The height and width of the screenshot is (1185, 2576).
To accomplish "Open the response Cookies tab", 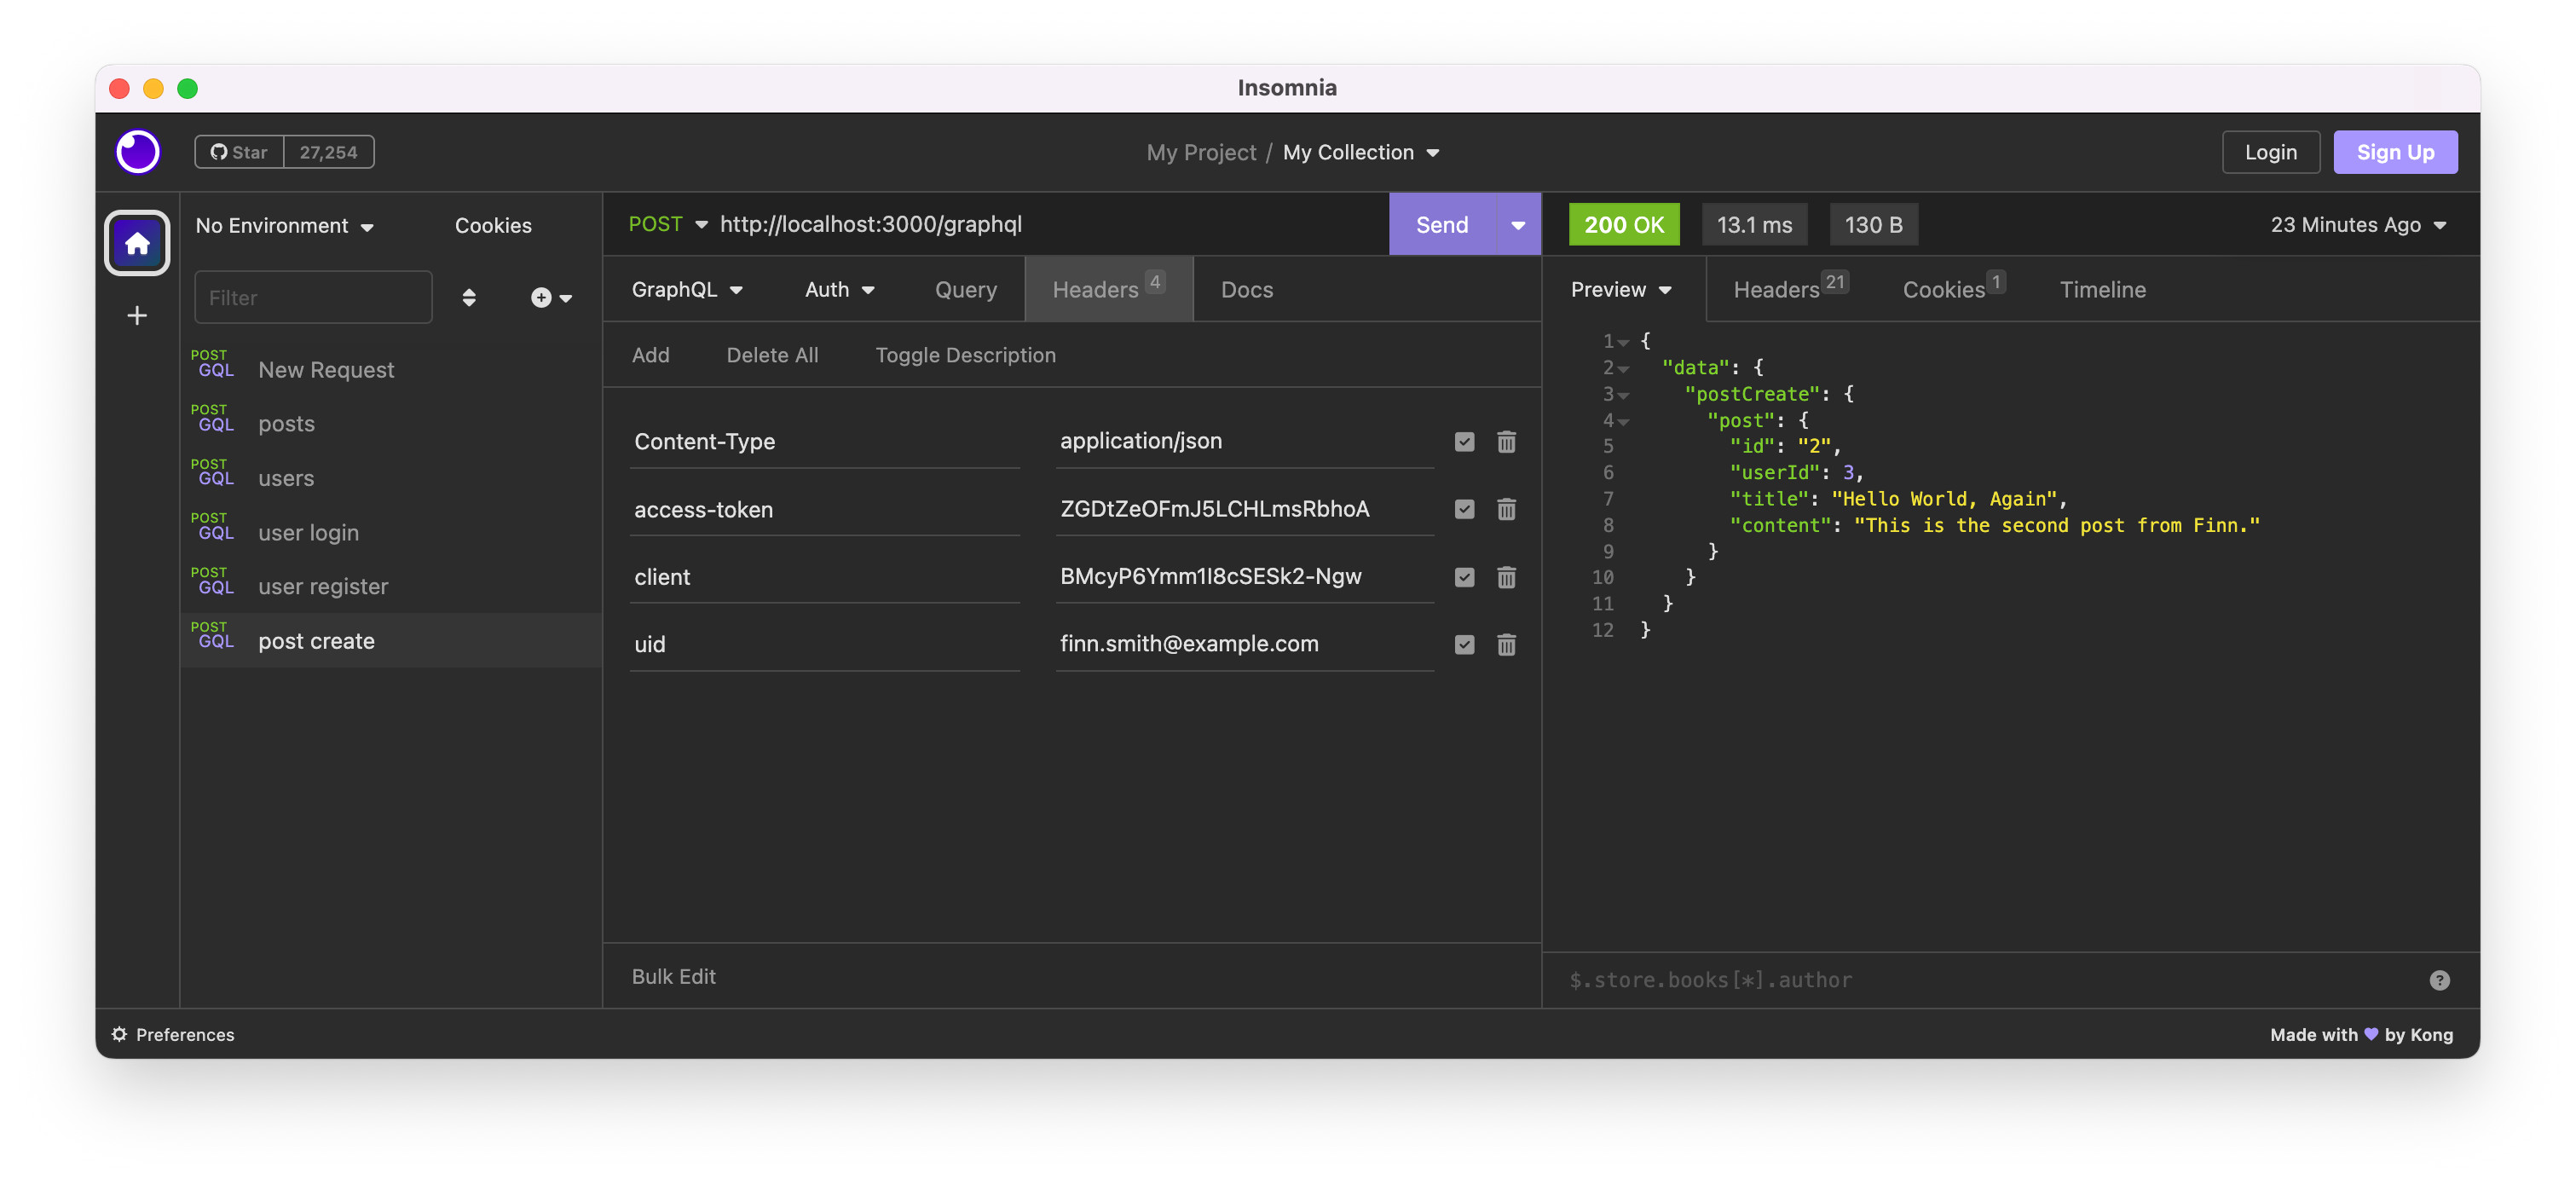I will [x=1953, y=289].
